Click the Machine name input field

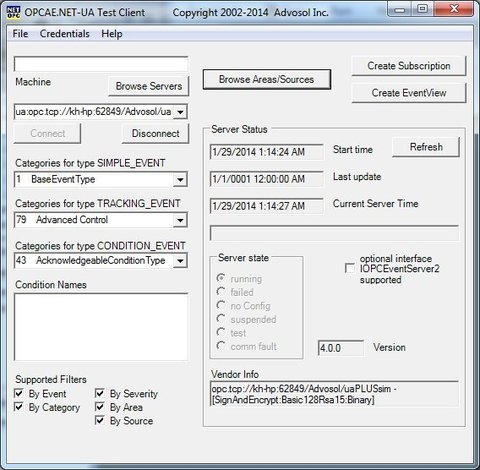pyautogui.click(x=101, y=64)
